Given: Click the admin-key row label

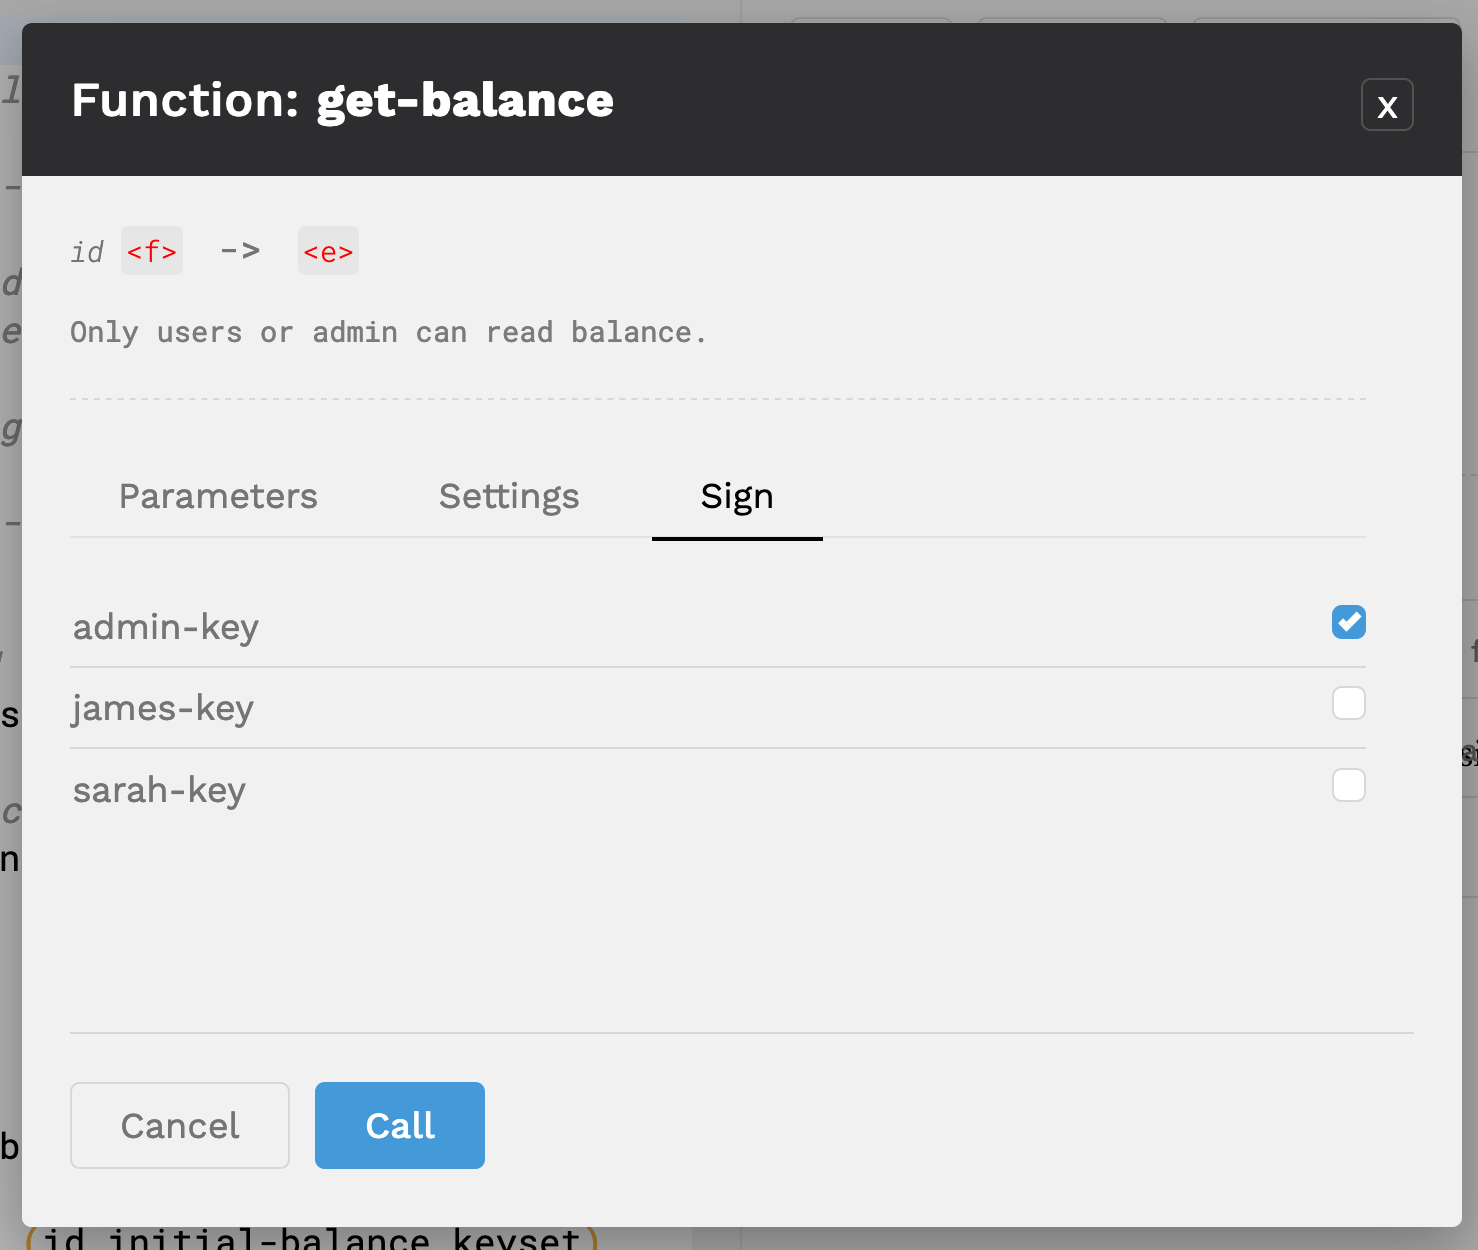Looking at the screenshot, I should pos(166,627).
